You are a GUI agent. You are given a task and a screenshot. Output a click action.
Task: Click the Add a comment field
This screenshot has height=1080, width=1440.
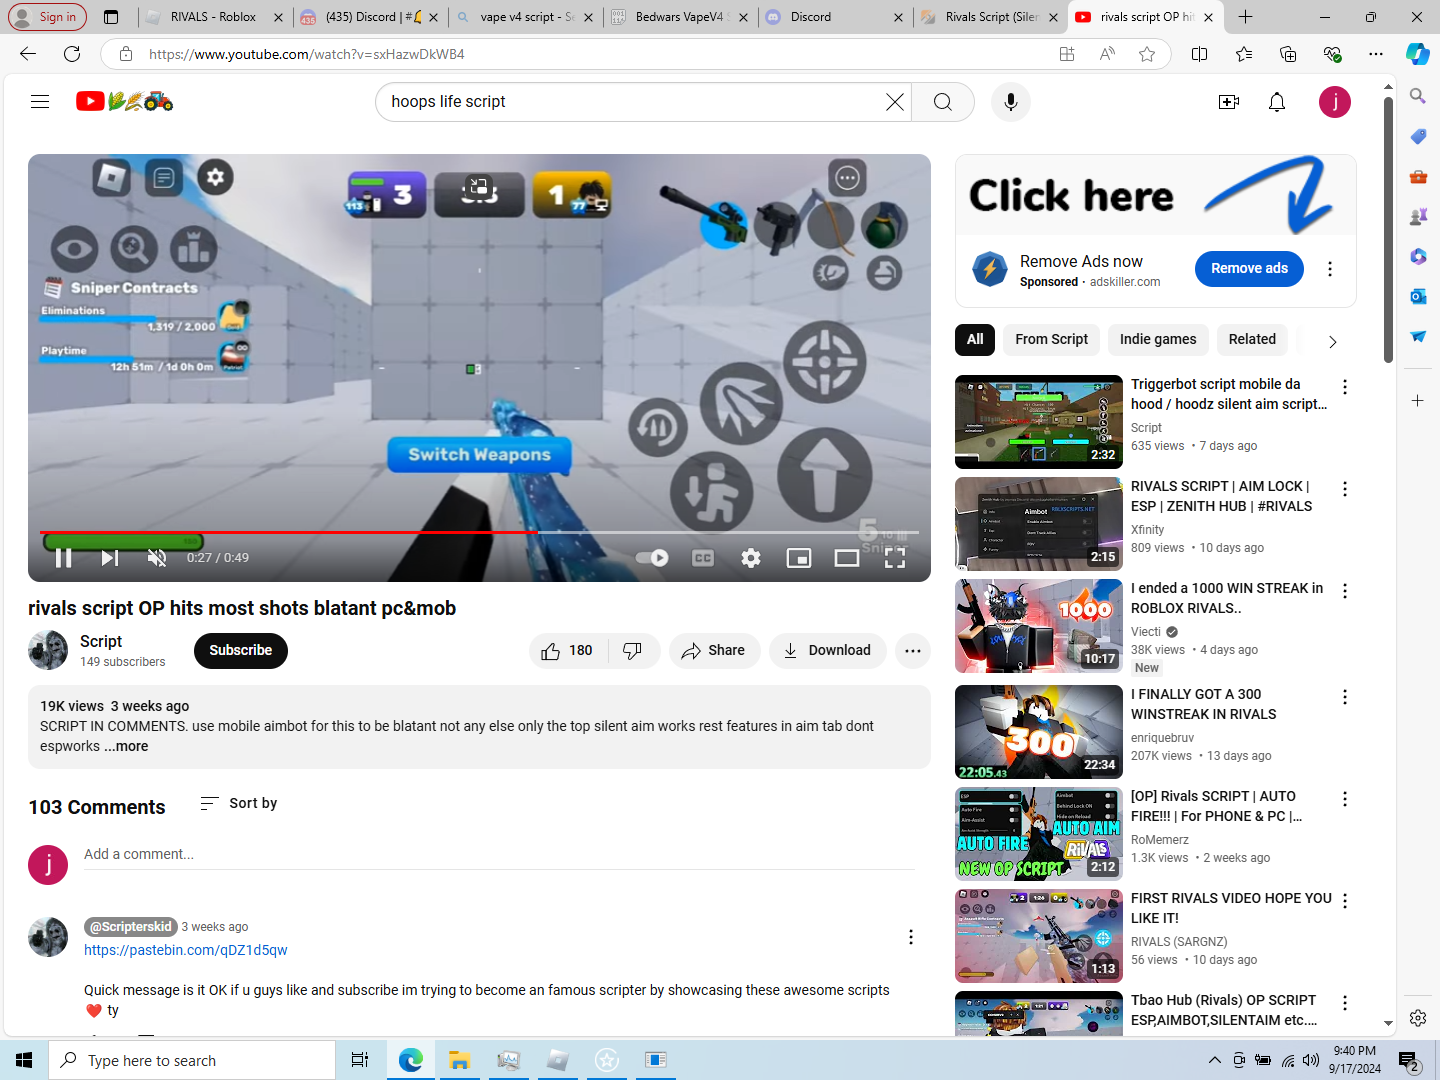click(499, 855)
